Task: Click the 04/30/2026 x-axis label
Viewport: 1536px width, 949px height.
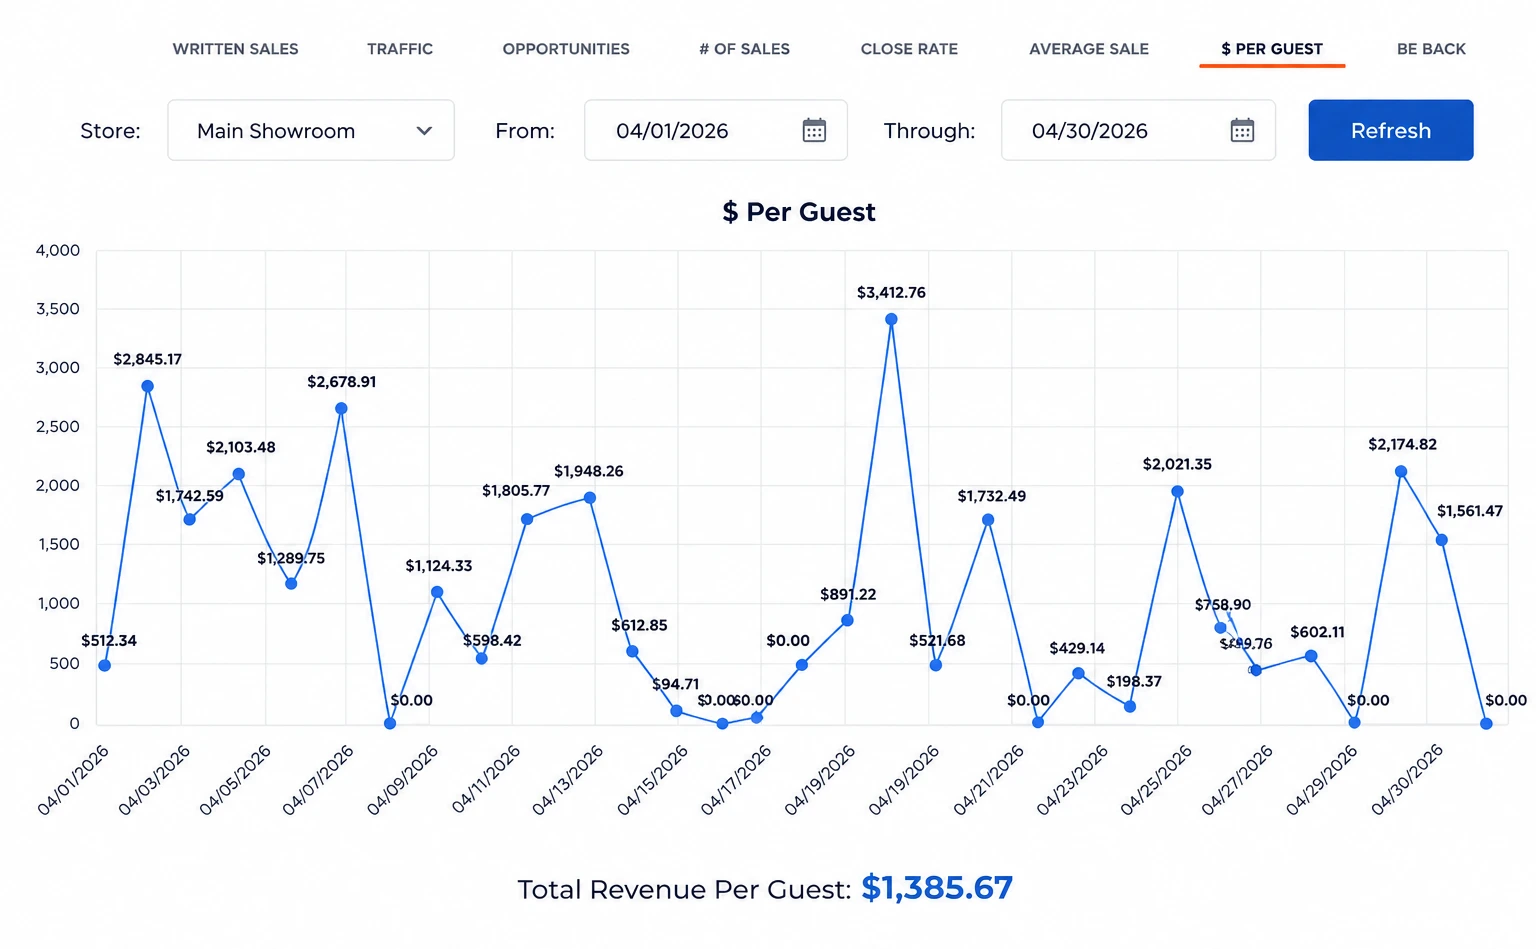Action: click(1407, 781)
